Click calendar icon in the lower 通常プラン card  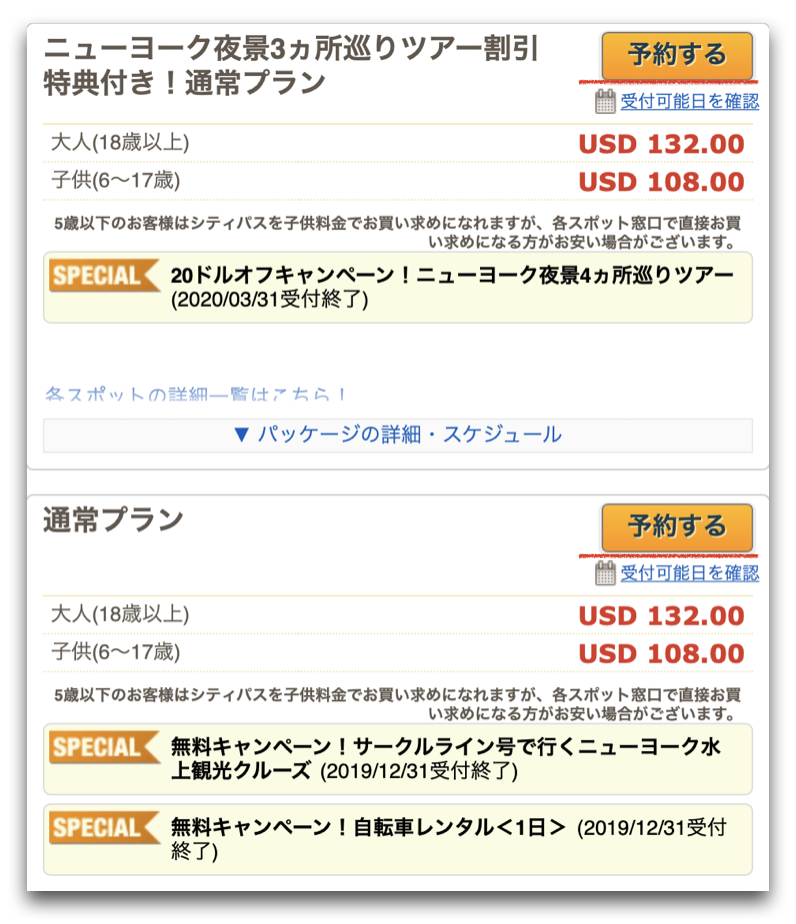tap(605, 573)
